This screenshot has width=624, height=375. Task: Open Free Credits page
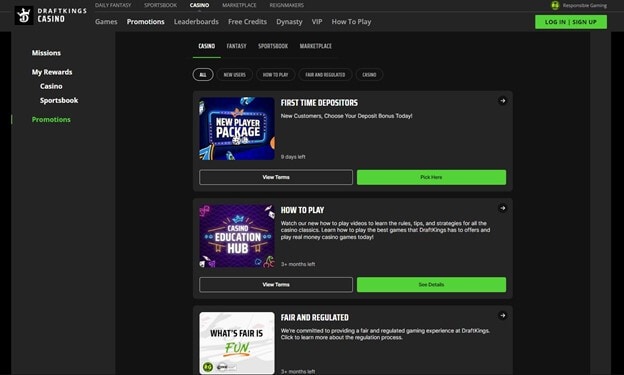(248, 21)
